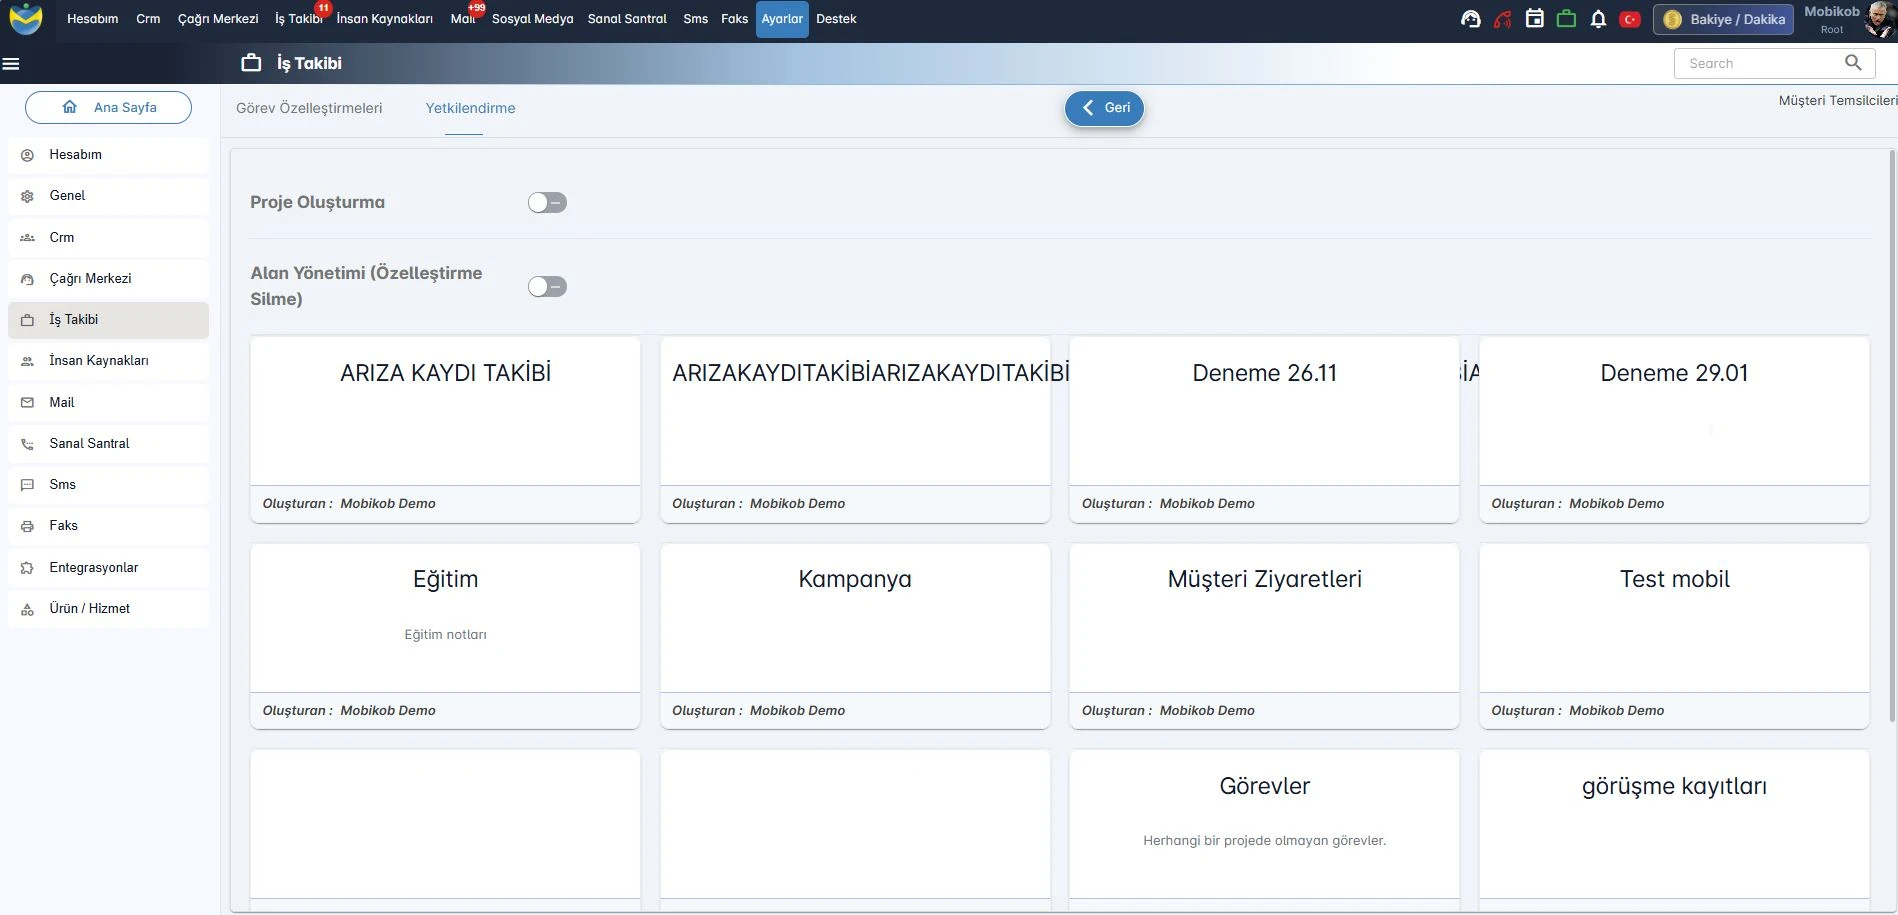The width and height of the screenshot is (1898, 915).
Task: Click the headset agent icon in top bar
Action: point(1470,19)
